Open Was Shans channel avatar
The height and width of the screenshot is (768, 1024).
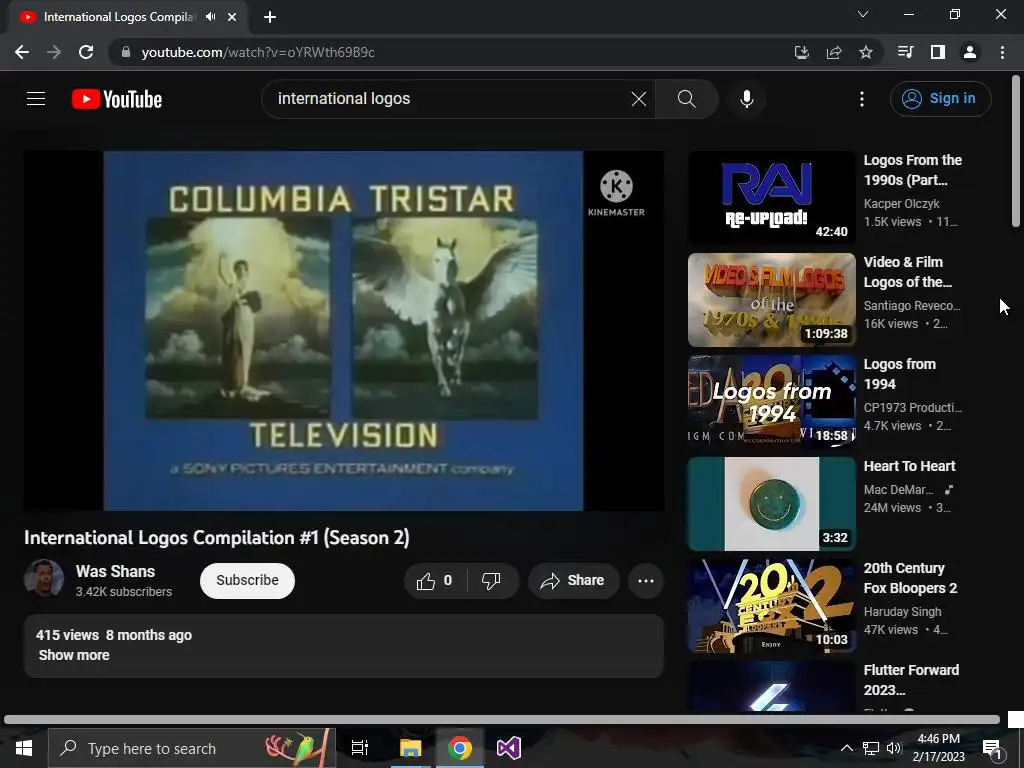tap(44, 579)
